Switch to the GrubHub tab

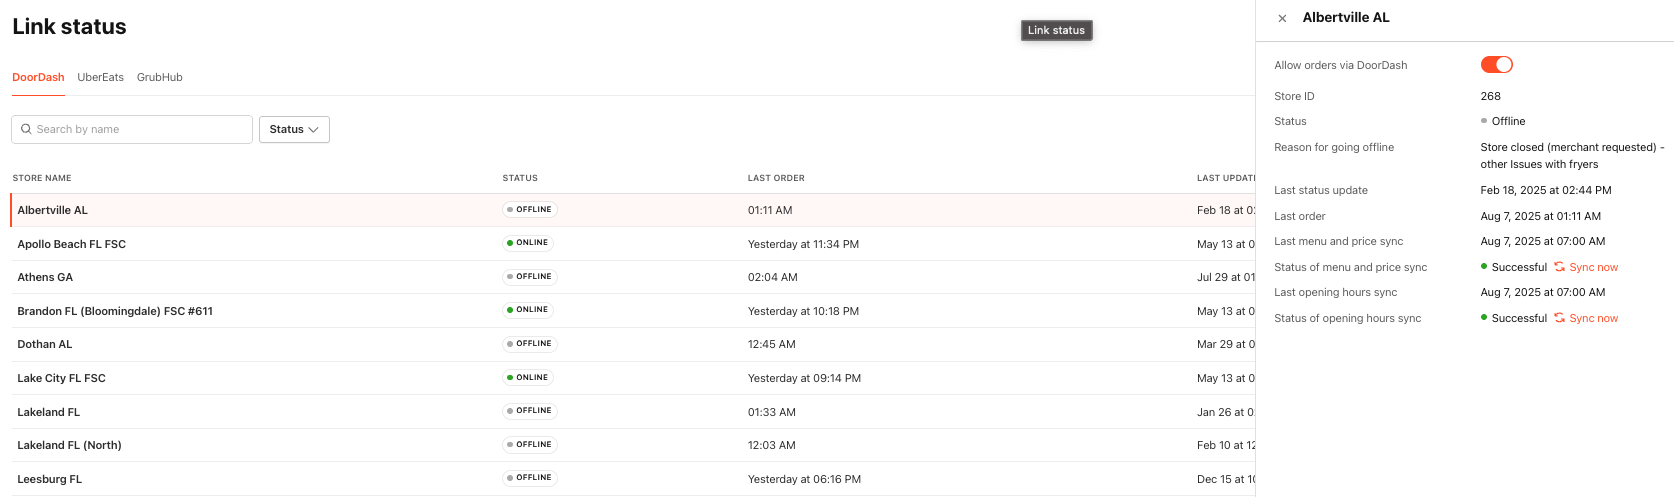point(160,77)
